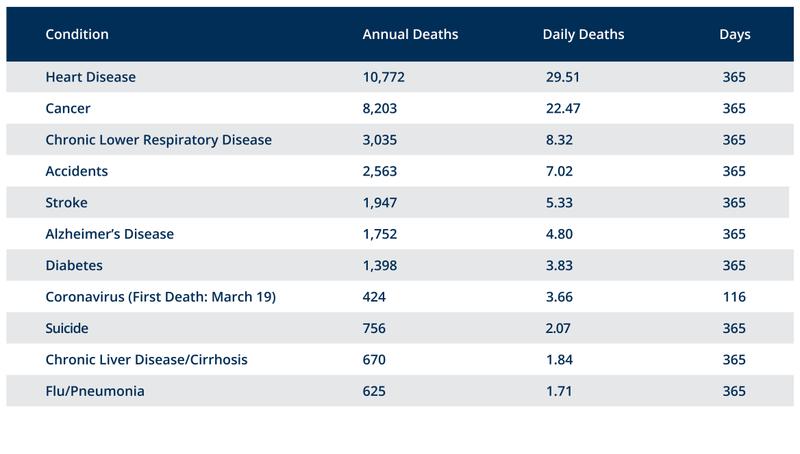Click Coronavirus days value 116

click(x=734, y=297)
